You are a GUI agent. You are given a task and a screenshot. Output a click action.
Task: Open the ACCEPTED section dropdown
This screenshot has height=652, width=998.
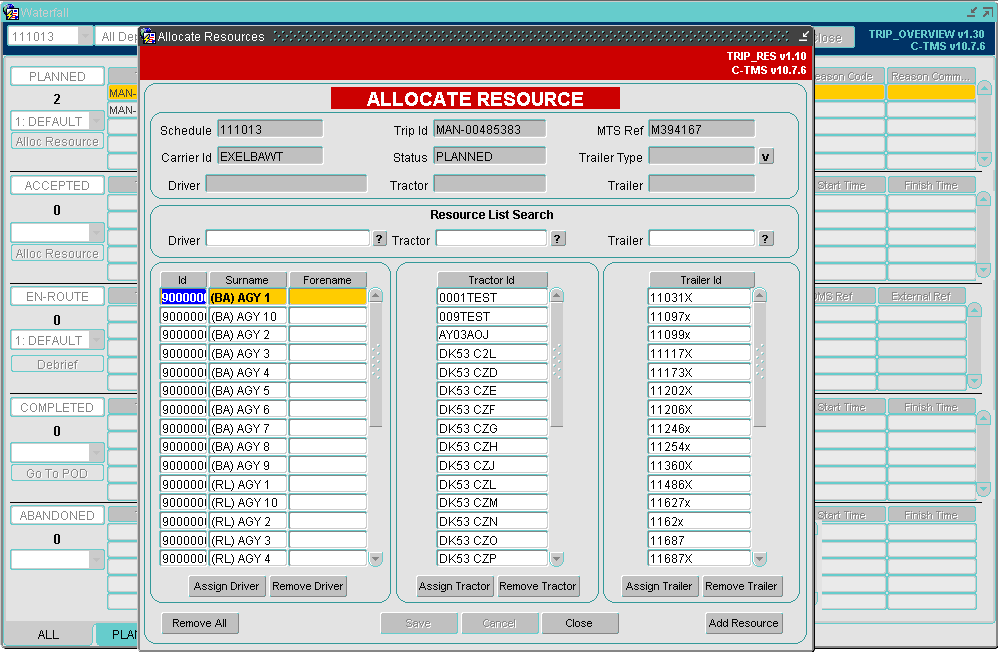[97, 232]
